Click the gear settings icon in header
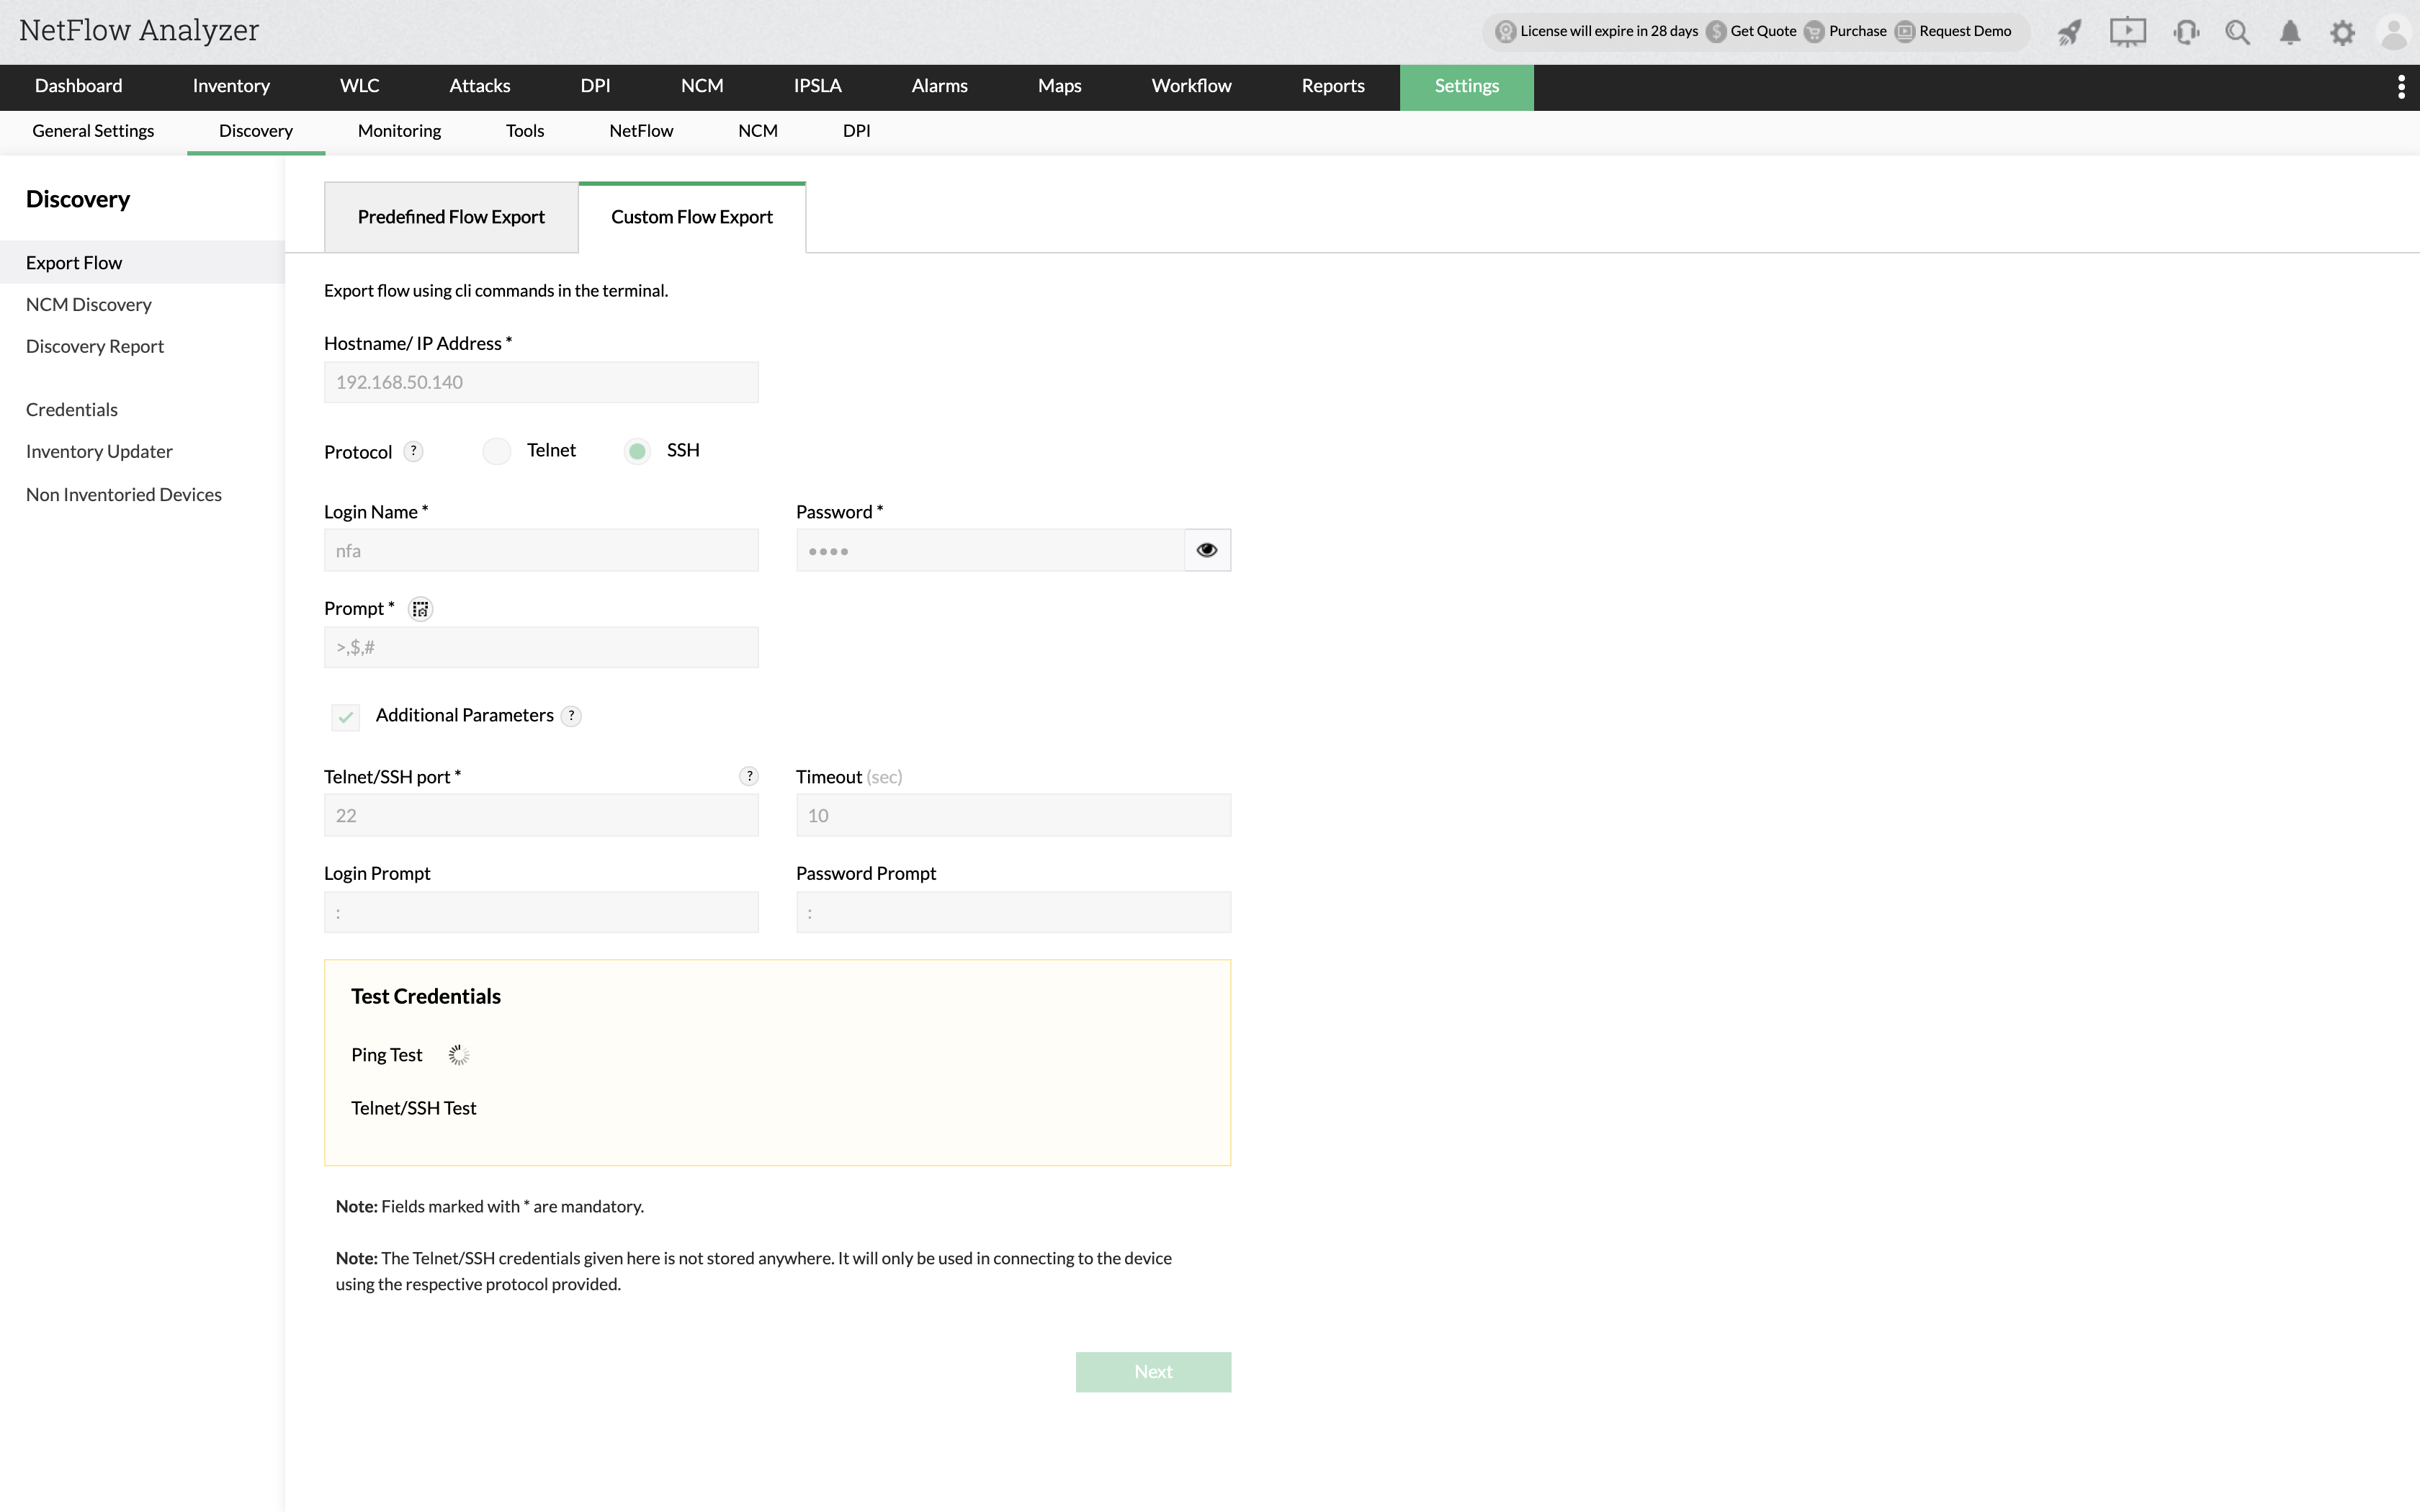 tap(2342, 32)
